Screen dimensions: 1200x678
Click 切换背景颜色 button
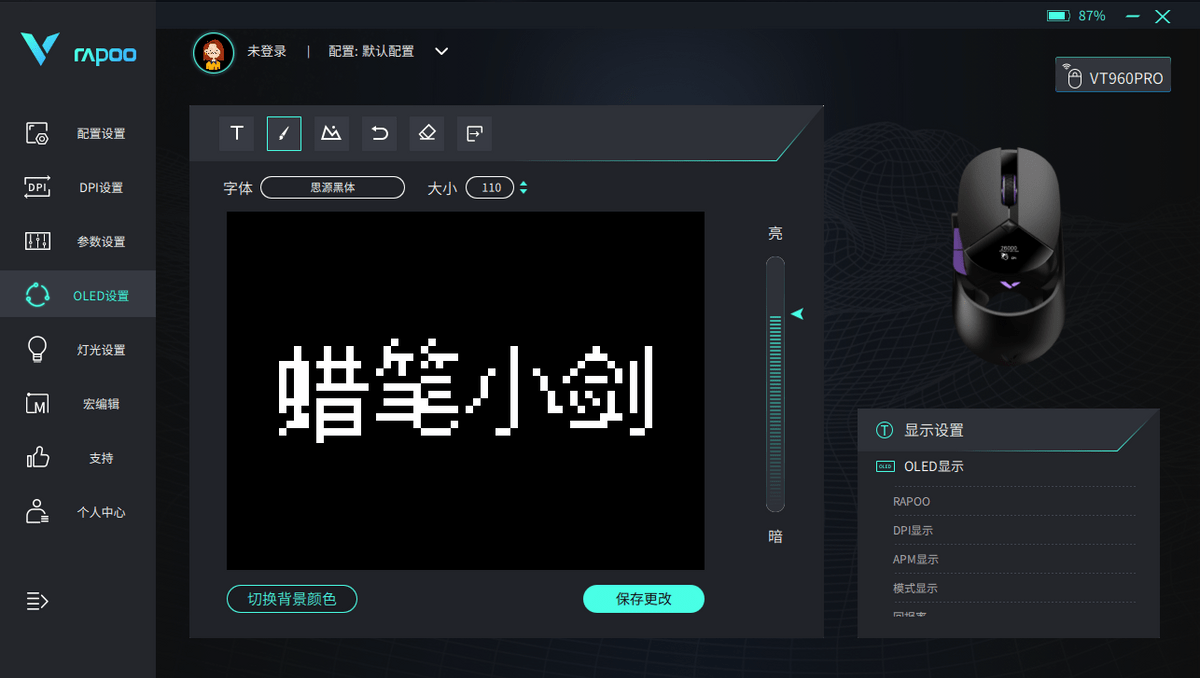pyautogui.click(x=292, y=599)
